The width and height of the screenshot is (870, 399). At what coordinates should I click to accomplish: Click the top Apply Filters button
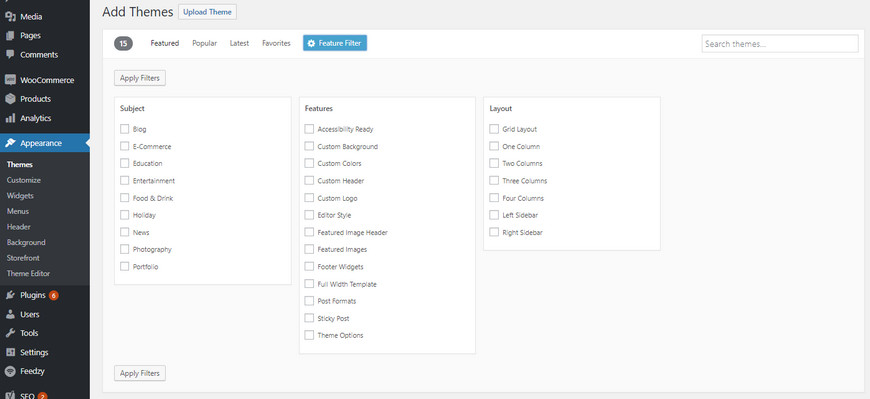[140, 78]
